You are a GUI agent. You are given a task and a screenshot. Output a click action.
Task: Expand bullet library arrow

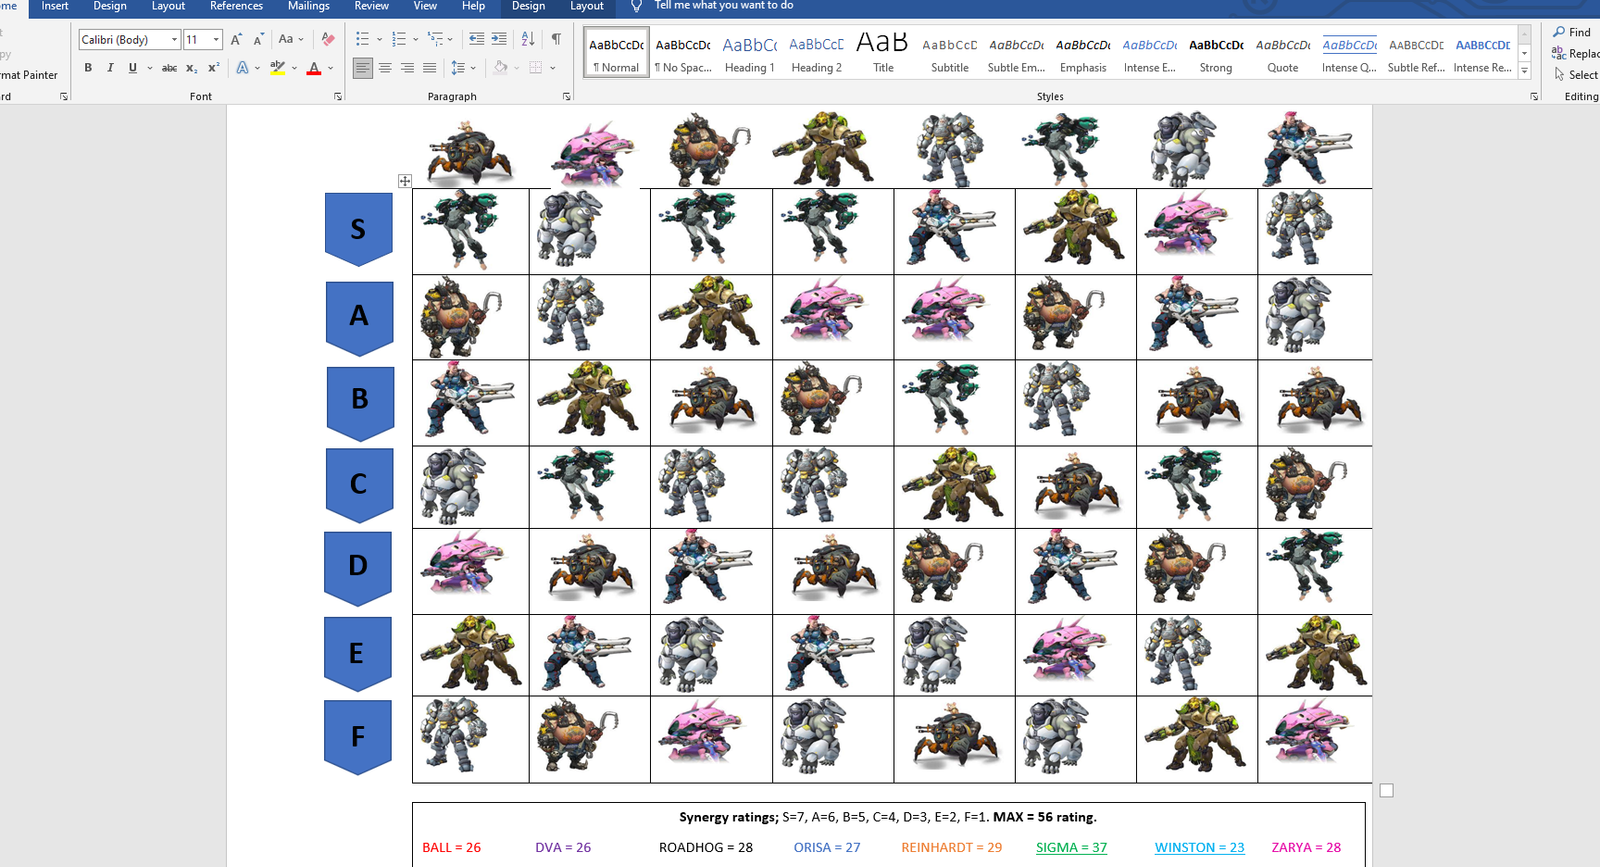[379, 39]
